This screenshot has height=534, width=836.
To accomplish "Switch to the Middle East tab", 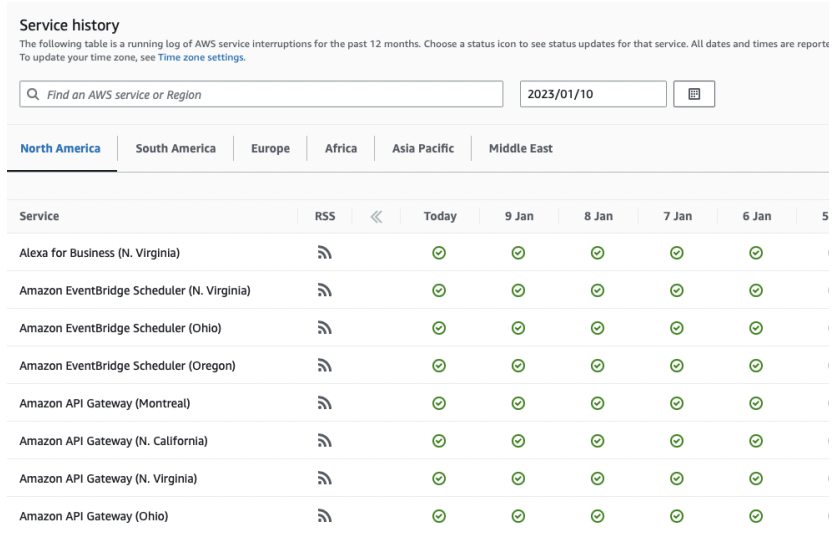I will [x=520, y=148].
